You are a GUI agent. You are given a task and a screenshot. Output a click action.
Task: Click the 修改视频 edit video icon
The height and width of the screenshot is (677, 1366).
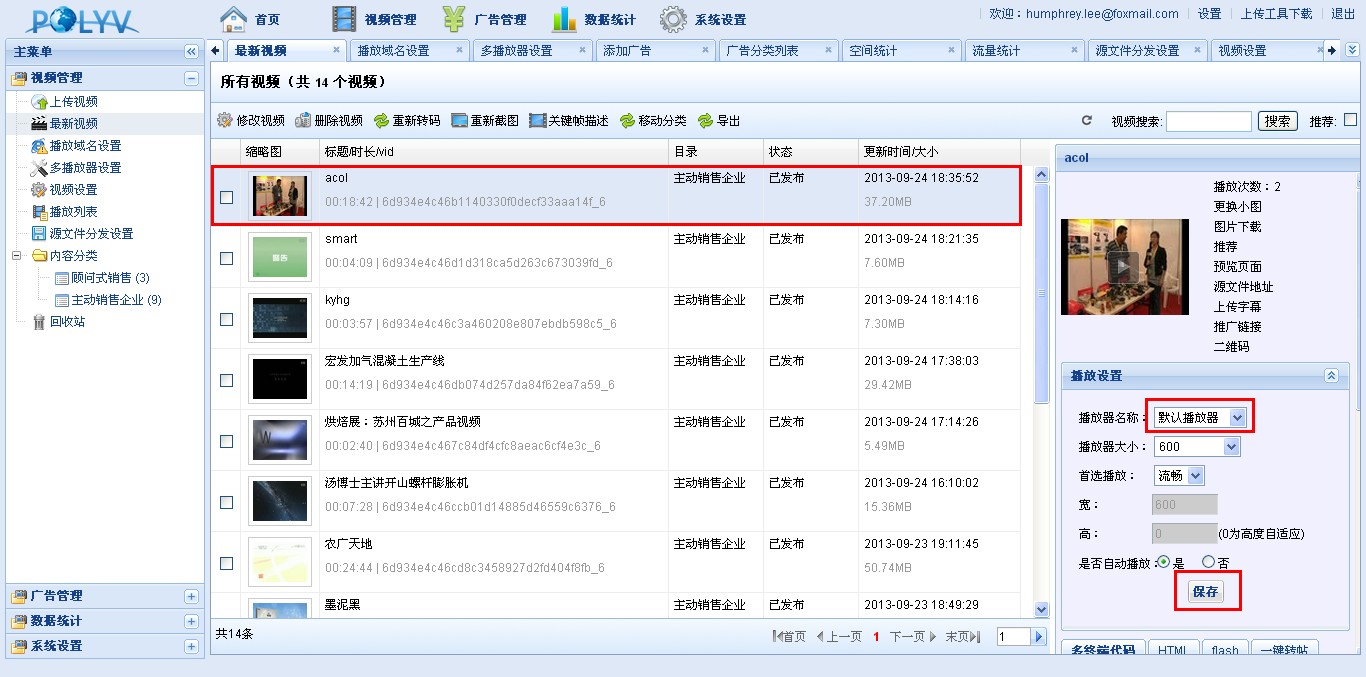[225, 121]
